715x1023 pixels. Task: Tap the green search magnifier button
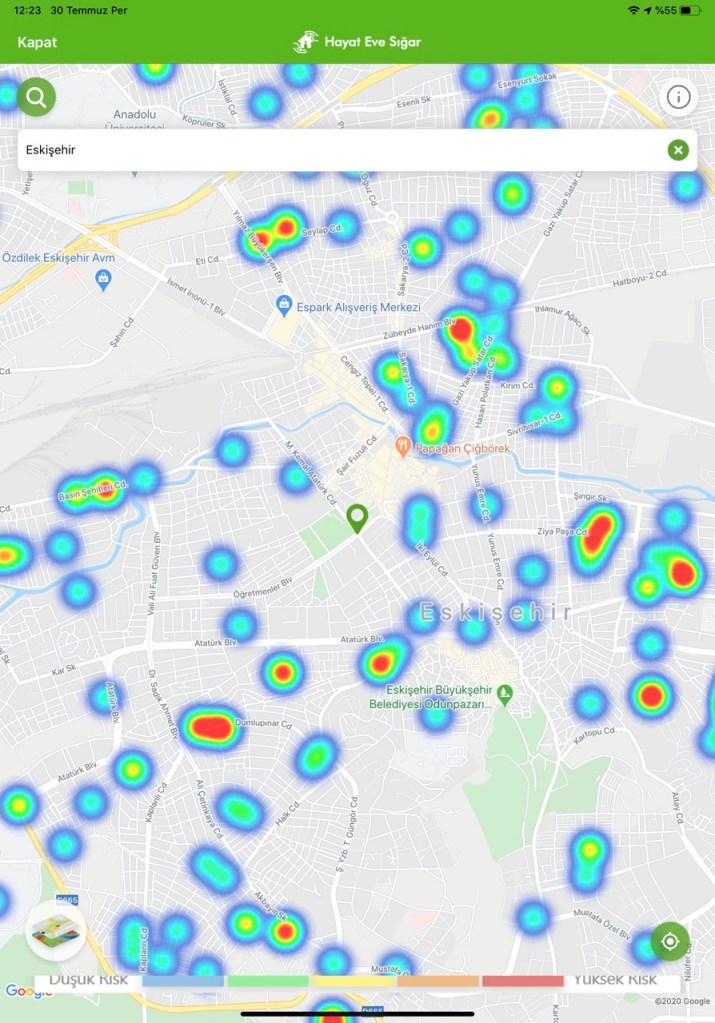tap(36, 97)
